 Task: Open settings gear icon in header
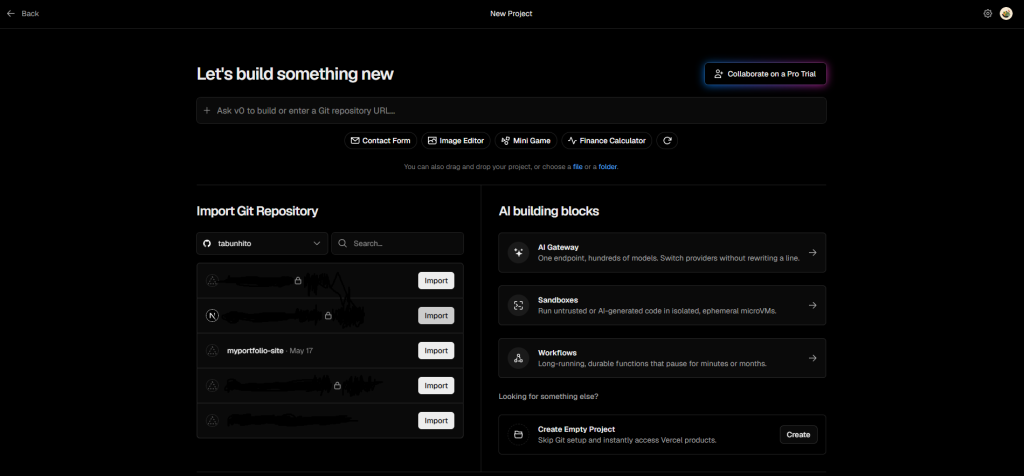pos(987,13)
